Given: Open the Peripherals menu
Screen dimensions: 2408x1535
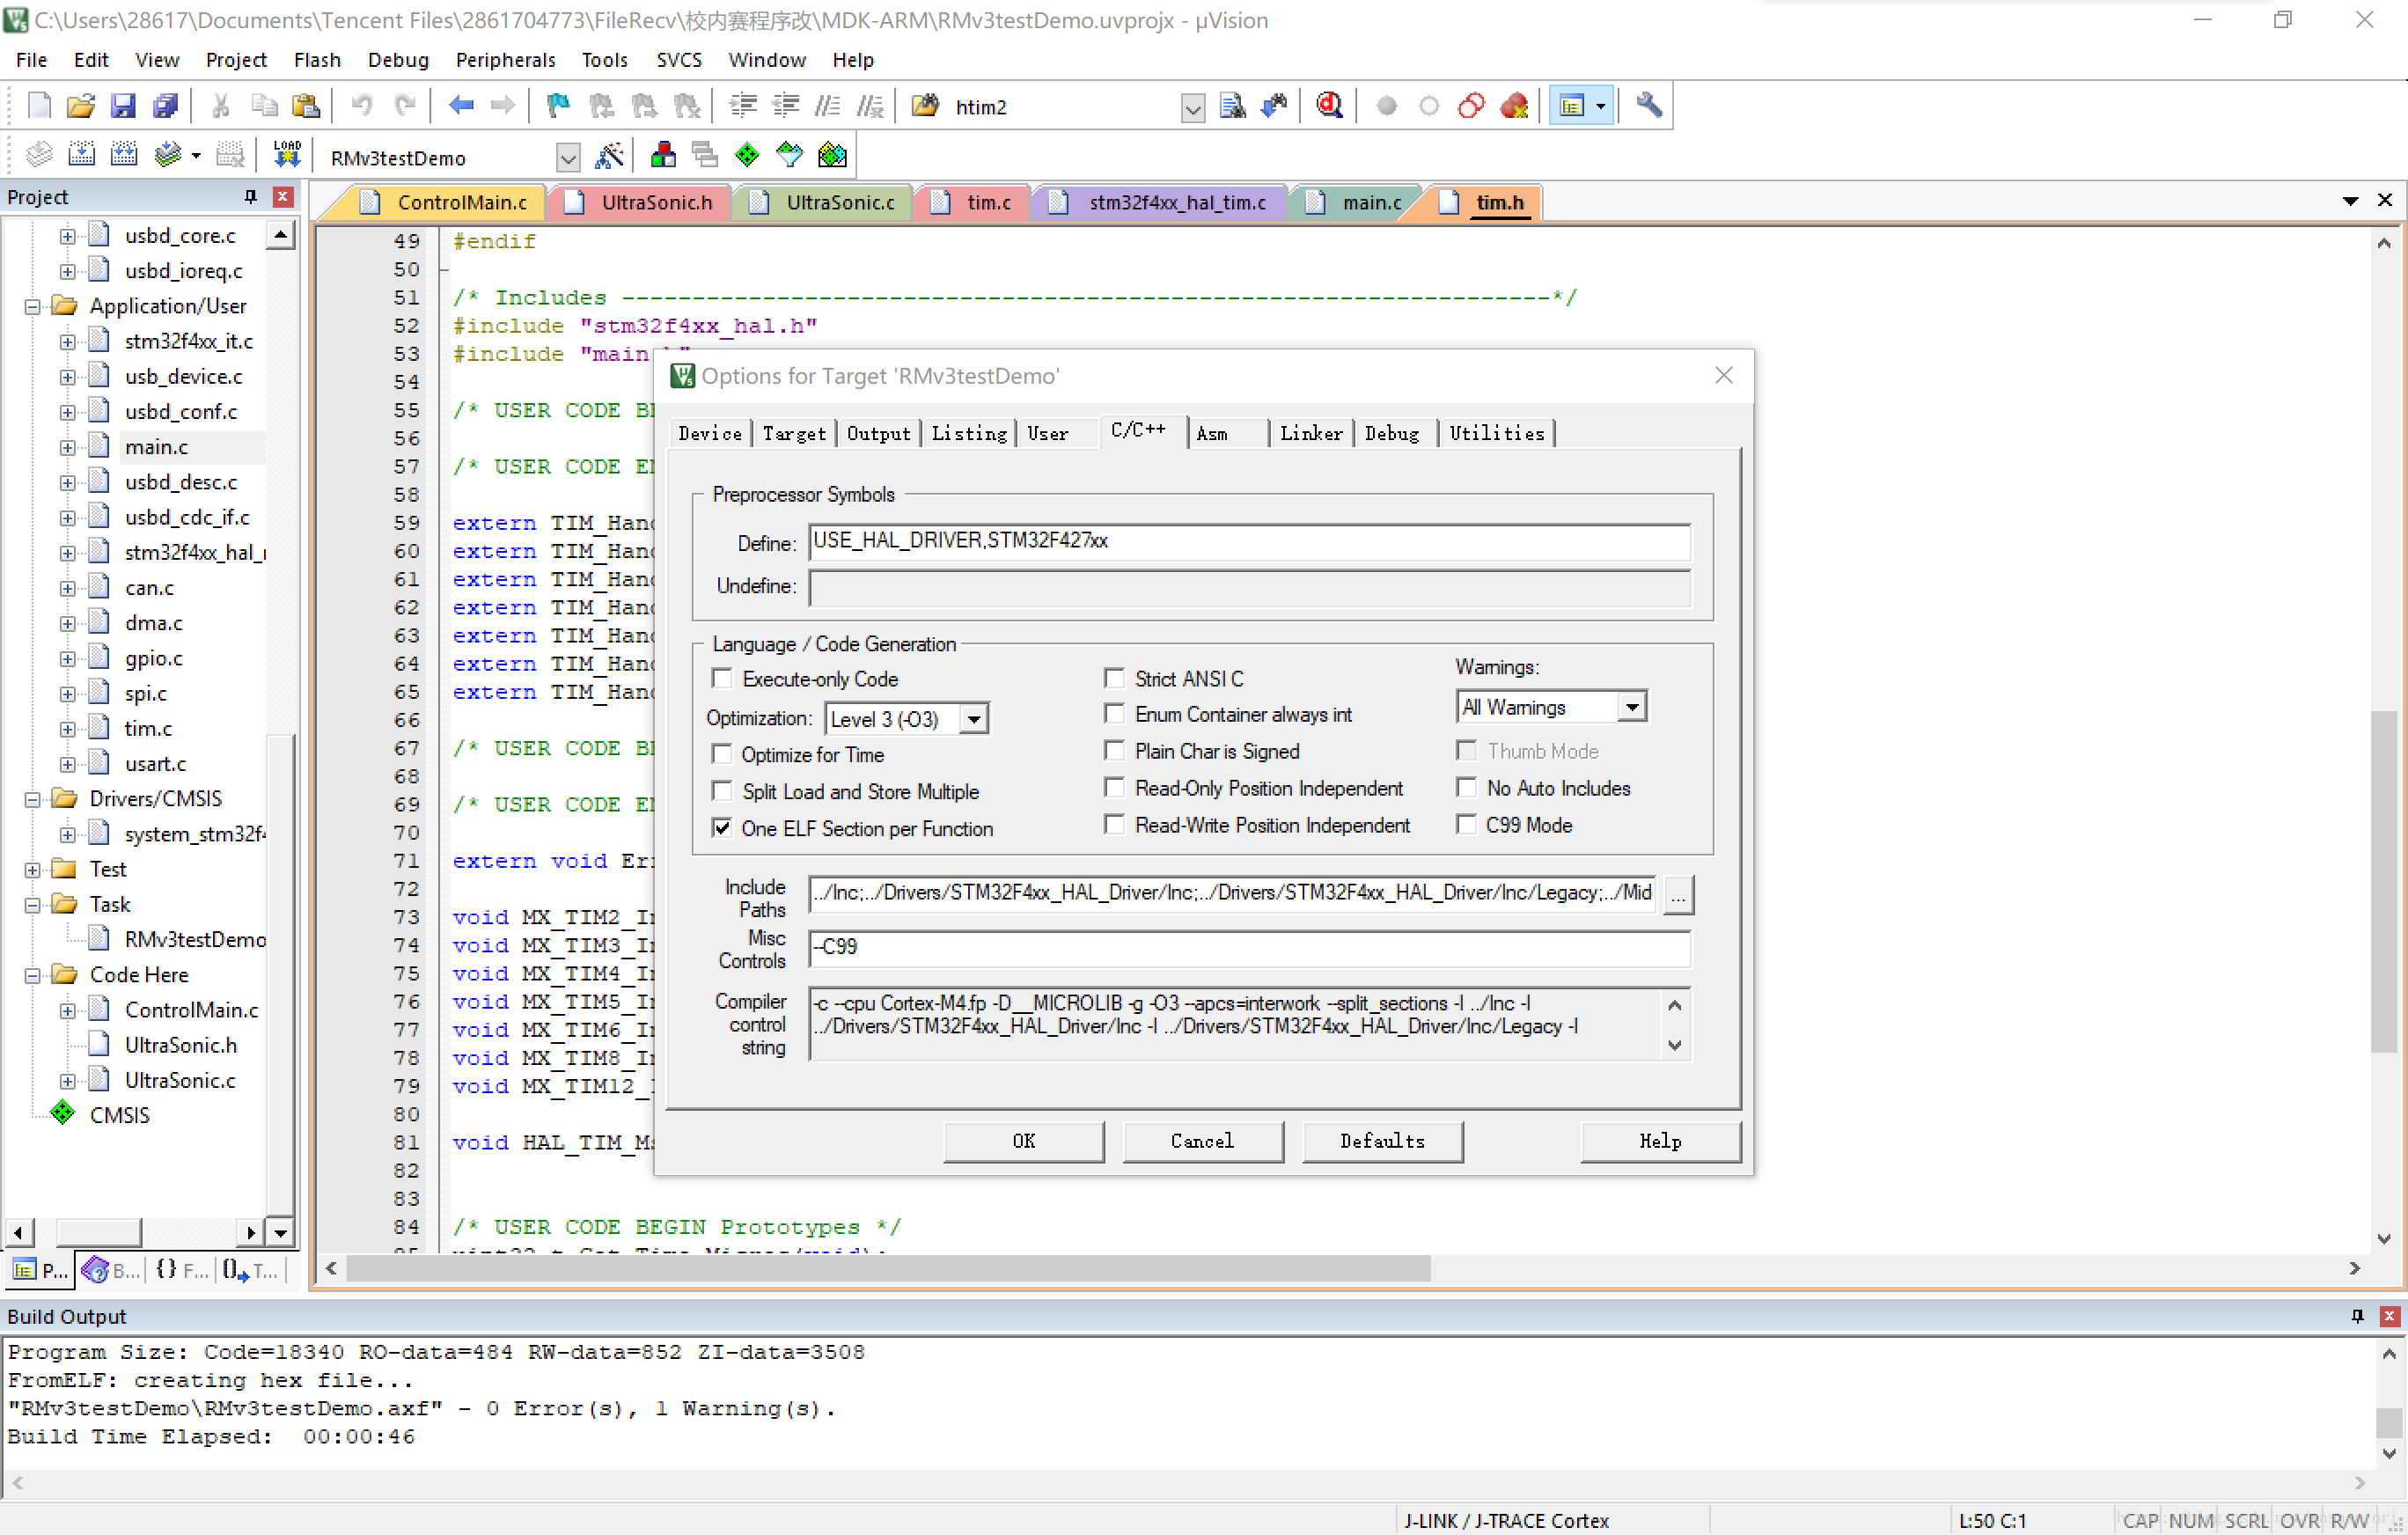Looking at the screenshot, I should [505, 60].
